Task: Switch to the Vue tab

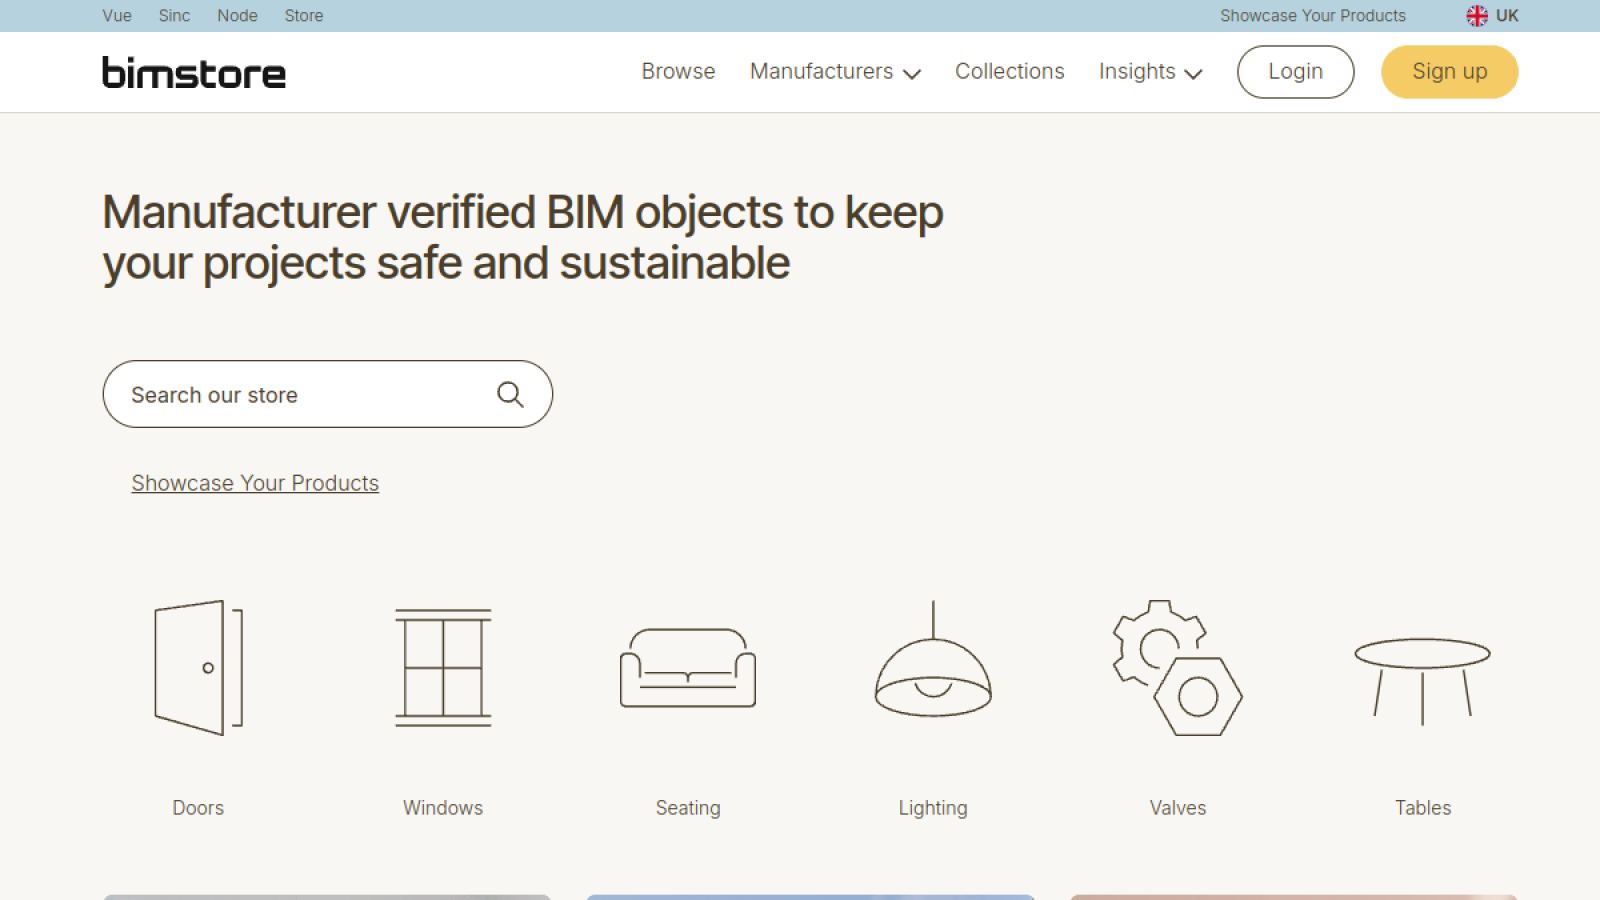Action: tap(117, 16)
